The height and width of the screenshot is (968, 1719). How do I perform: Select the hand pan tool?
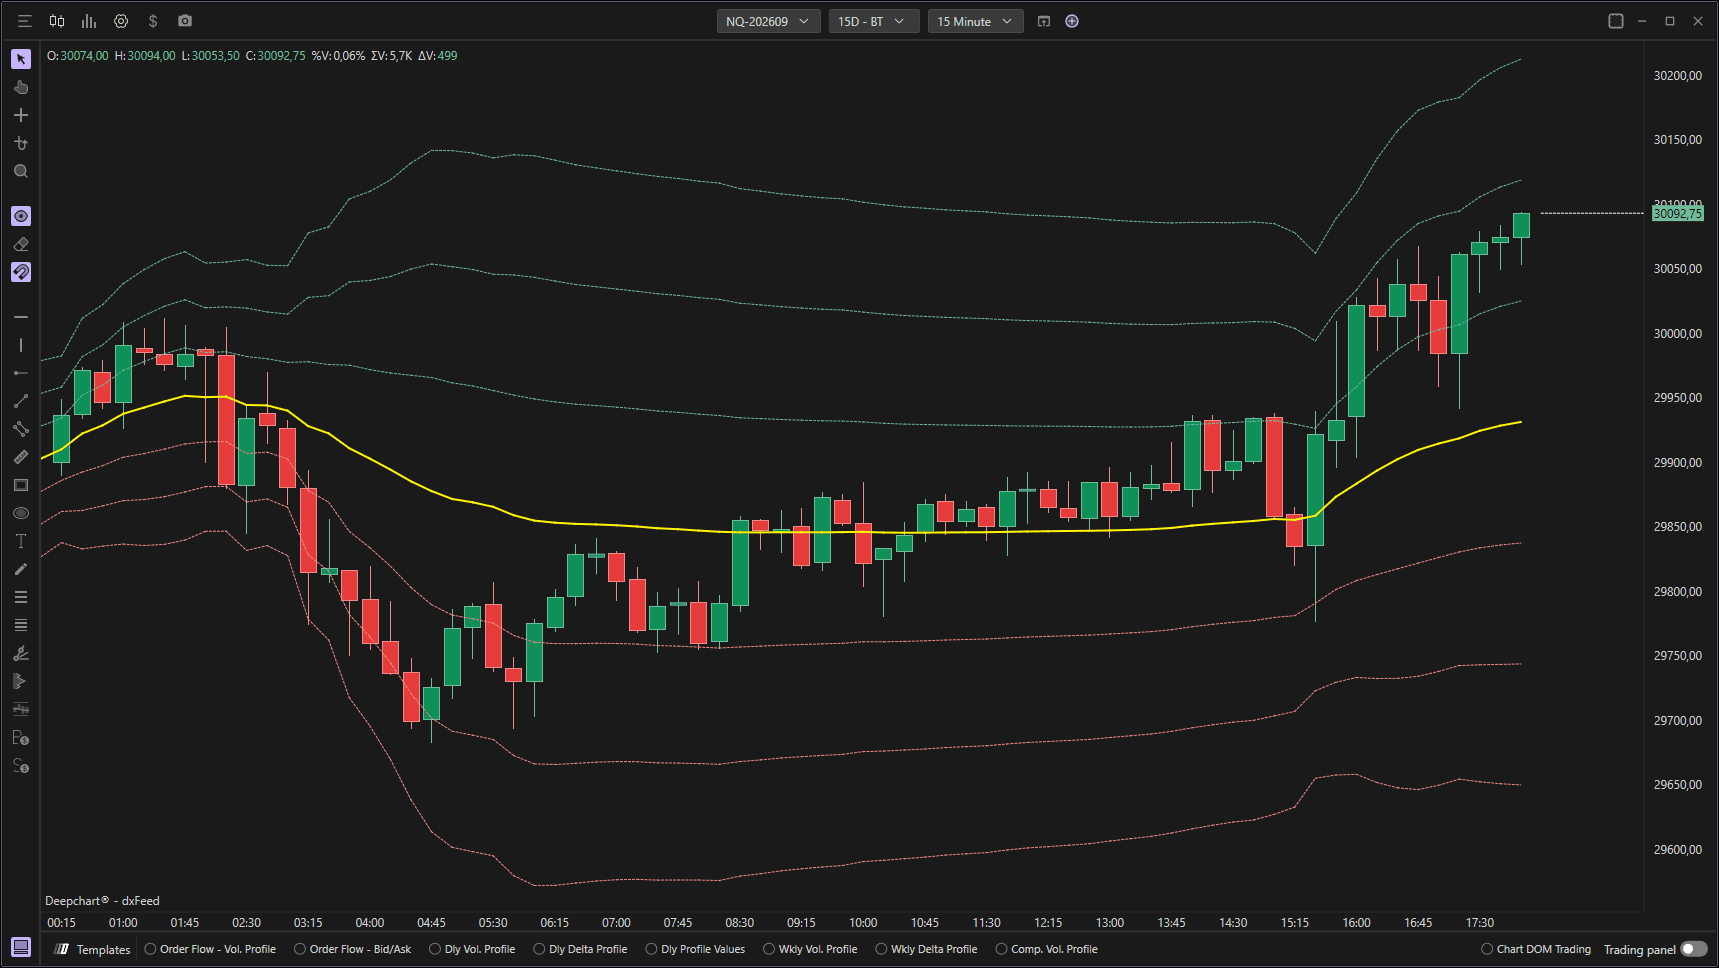[21, 87]
